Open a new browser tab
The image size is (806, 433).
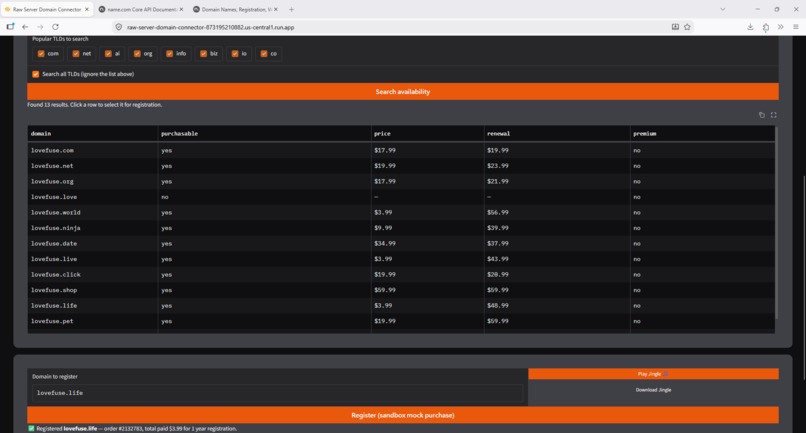291,9
